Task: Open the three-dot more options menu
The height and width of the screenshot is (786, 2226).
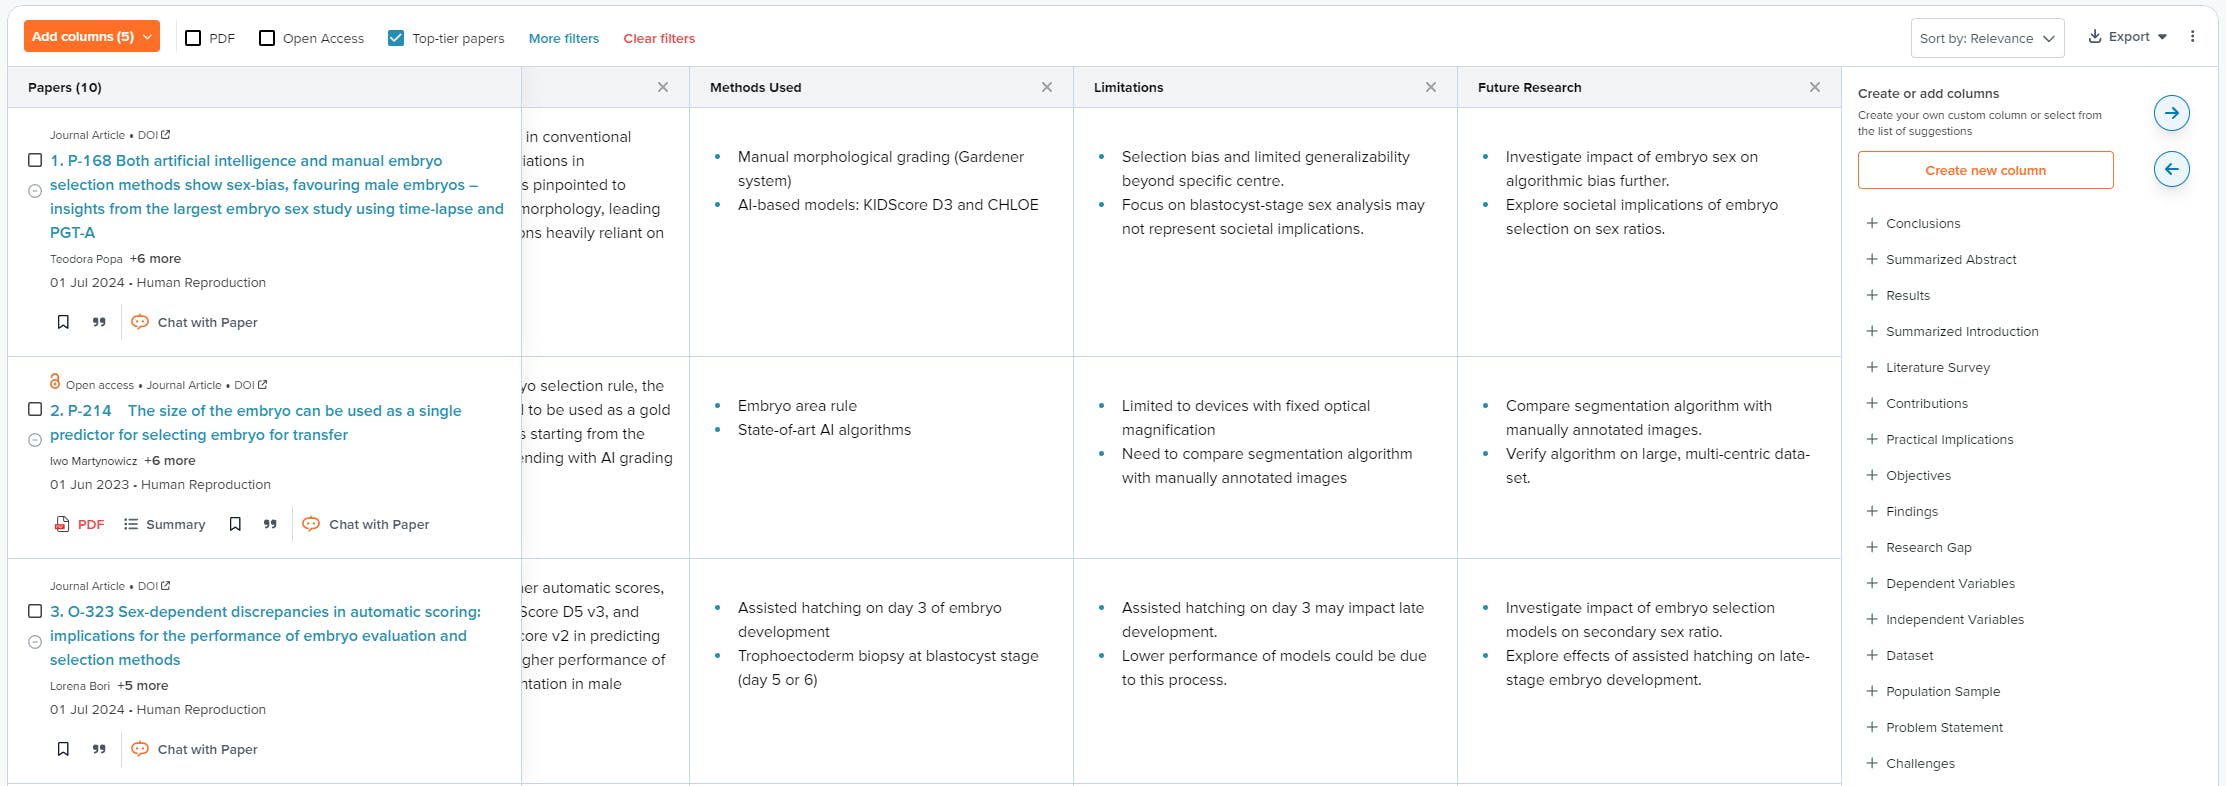Action: click(x=2192, y=37)
